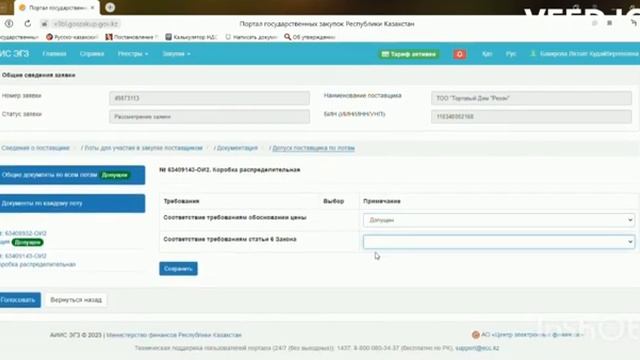Image resolution: width=640 pixels, height=360 pixels.
Task: Open the Справка navigation item
Action: coord(92,53)
